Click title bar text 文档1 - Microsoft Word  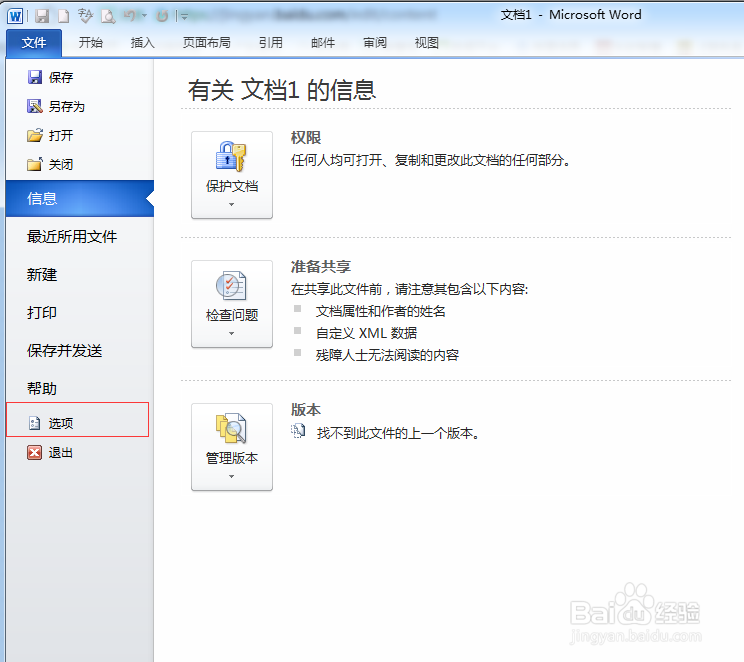(x=571, y=15)
